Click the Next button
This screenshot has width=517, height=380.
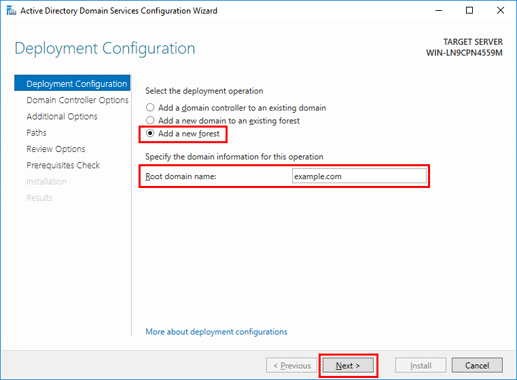(x=348, y=366)
